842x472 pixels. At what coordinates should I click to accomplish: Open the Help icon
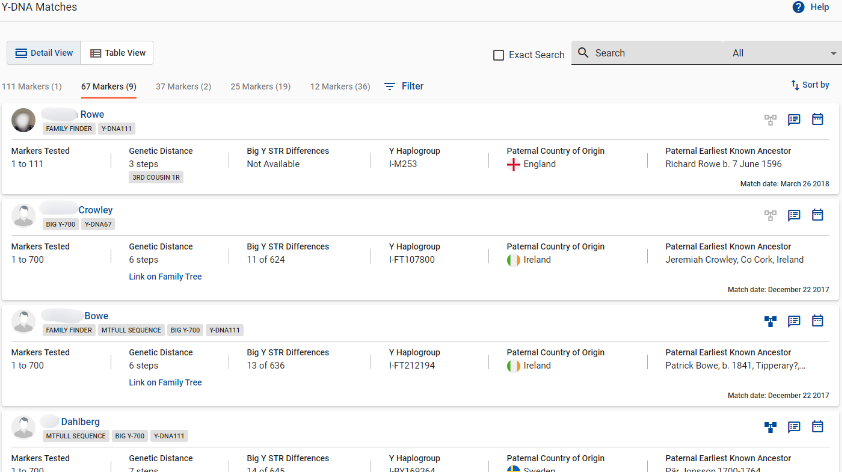(x=798, y=7)
